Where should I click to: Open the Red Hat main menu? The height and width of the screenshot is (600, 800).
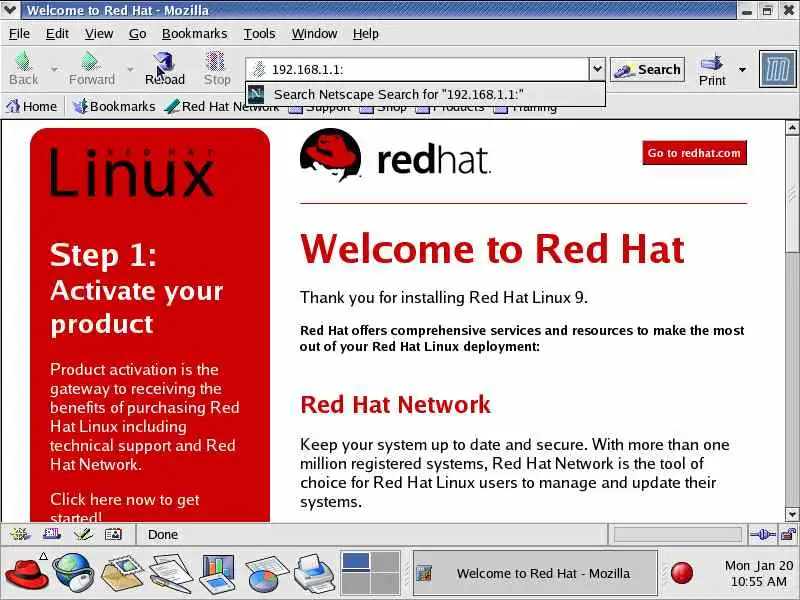pos(27,573)
